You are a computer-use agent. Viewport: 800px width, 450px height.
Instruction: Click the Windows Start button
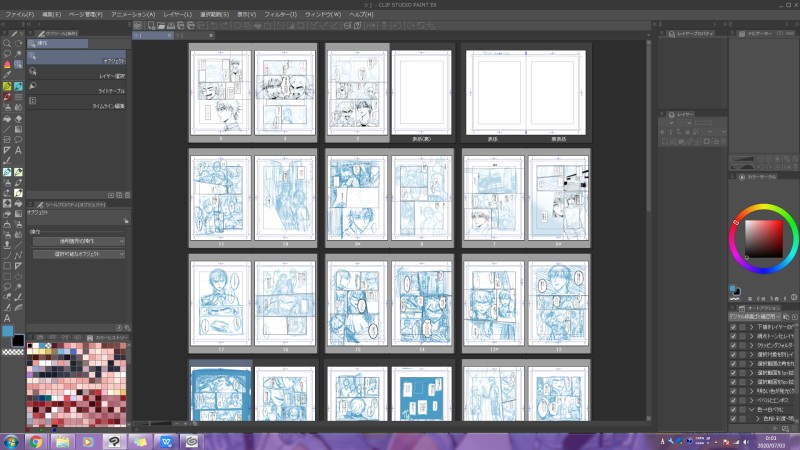pos(11,442)
